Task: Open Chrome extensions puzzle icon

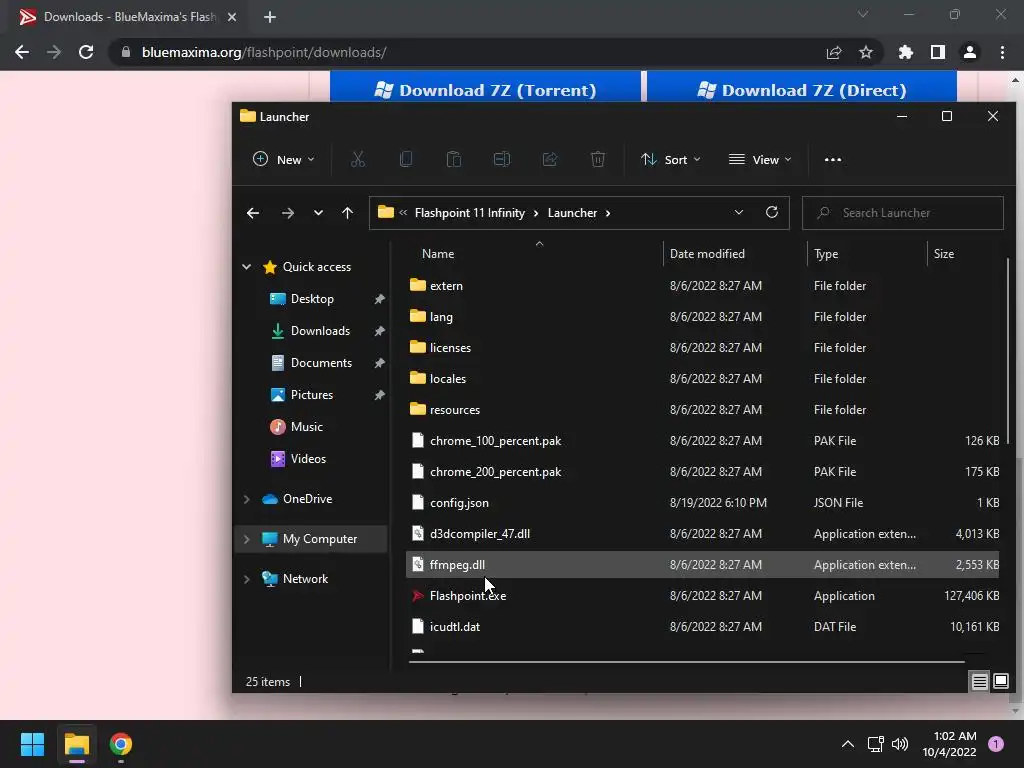Action: [x=906, y=52]
